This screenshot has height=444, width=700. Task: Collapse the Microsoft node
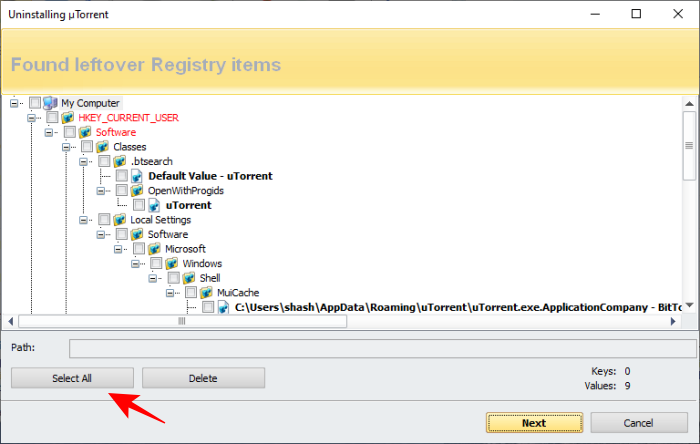pos(118,249)
